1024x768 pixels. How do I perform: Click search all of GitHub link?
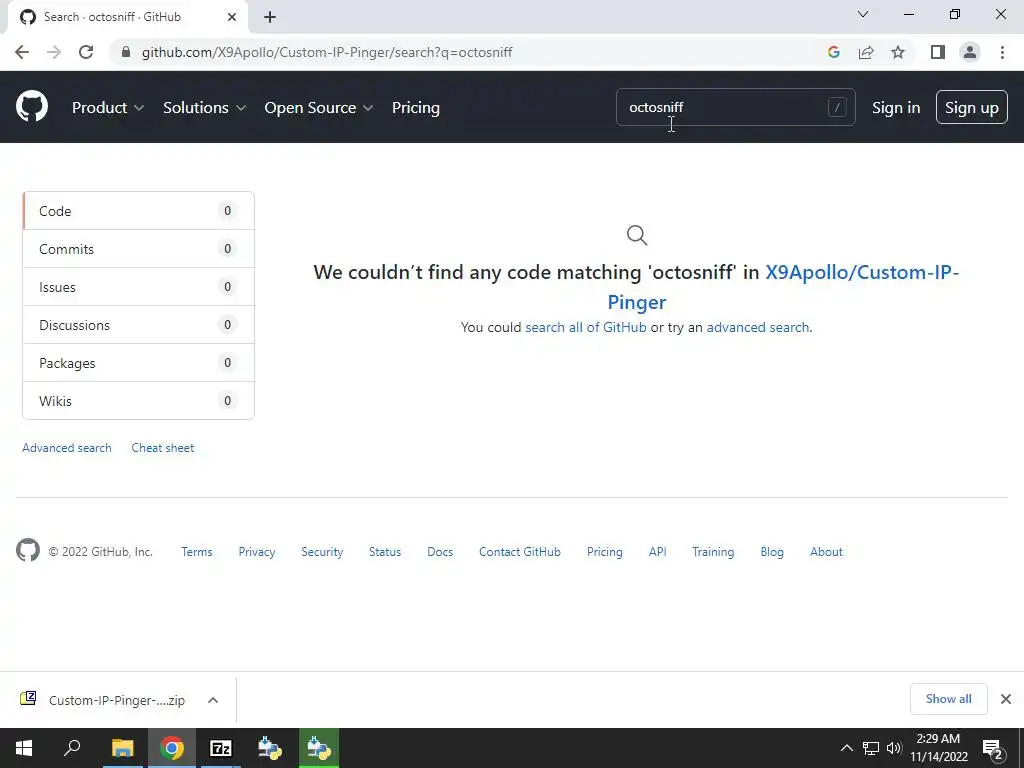tap(586, 327)
